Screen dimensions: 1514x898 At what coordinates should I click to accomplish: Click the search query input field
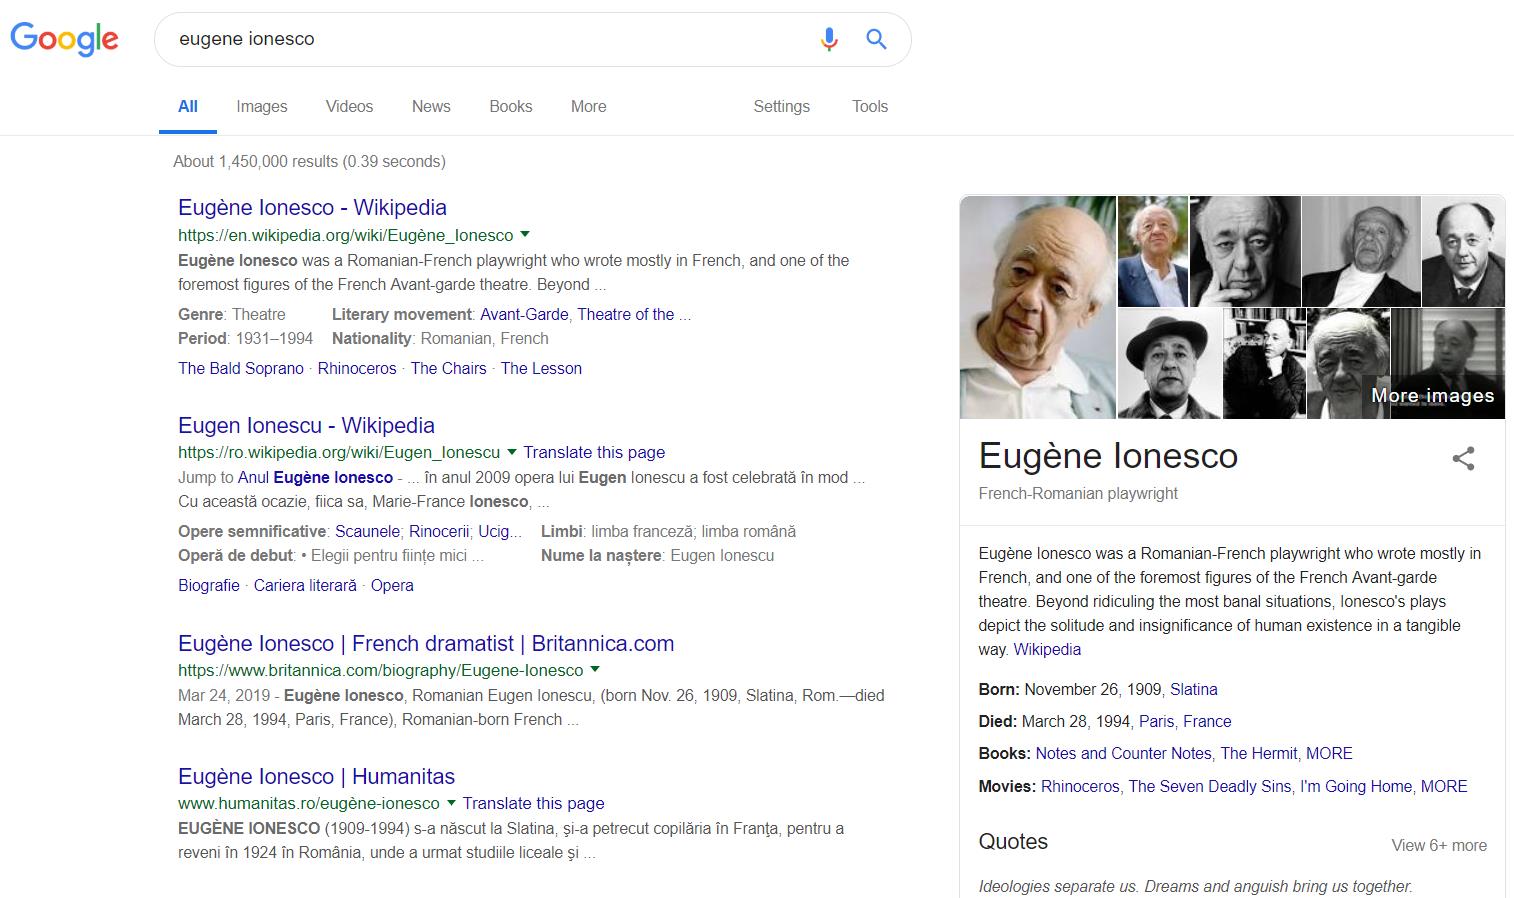click(x=490, y=39)
